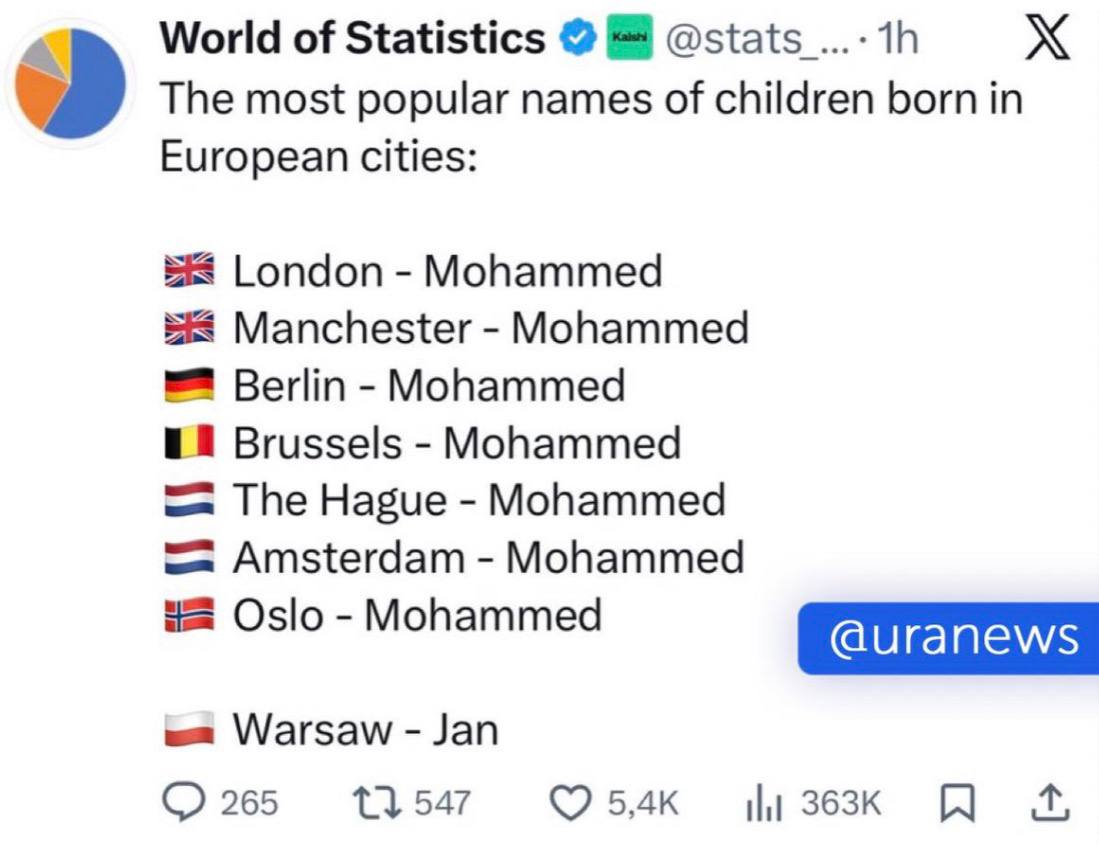Click the London - Mohammed line
The image size is (1099, 852).
(447, 271)
